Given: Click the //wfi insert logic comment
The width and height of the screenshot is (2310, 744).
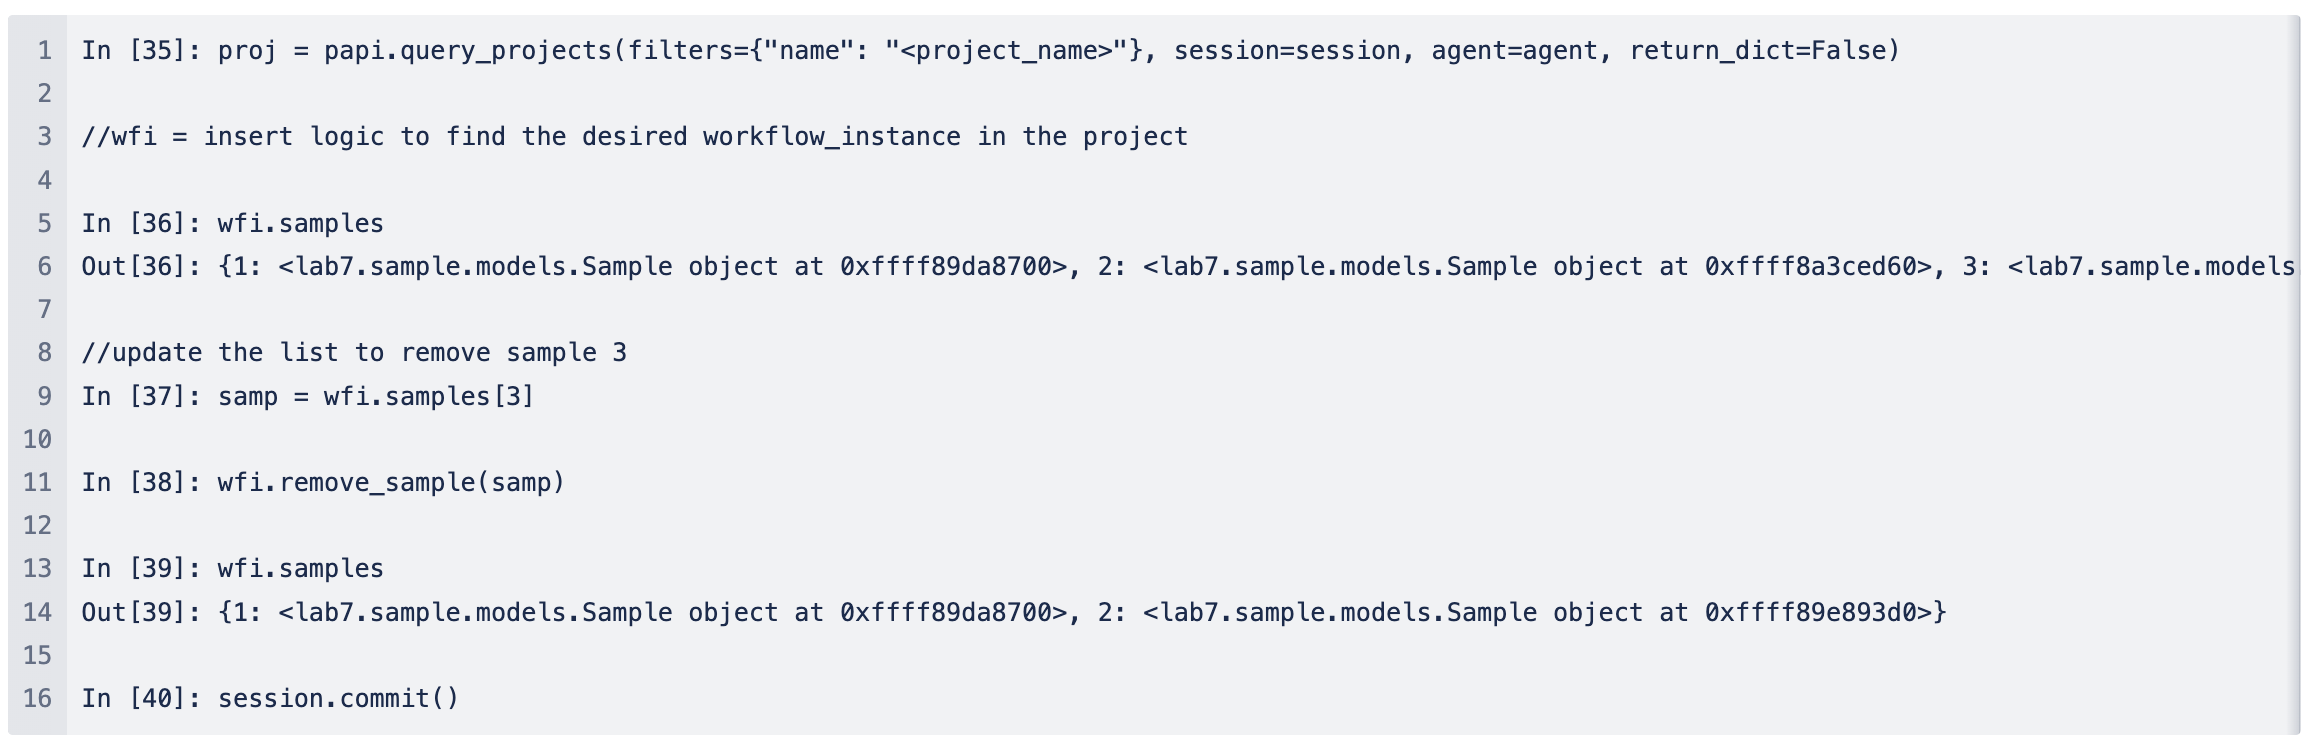Looking at the screenshot, I should (635, 137).
